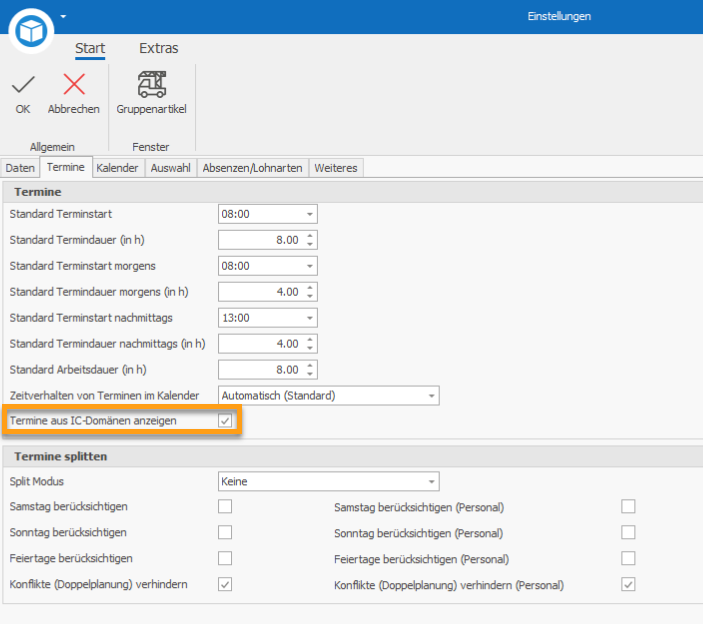Screen dimensions: 703x624
Task: Open Zeitverhalten von Terminen im Kalender dropdown
Action: click(x=431, y=396)
